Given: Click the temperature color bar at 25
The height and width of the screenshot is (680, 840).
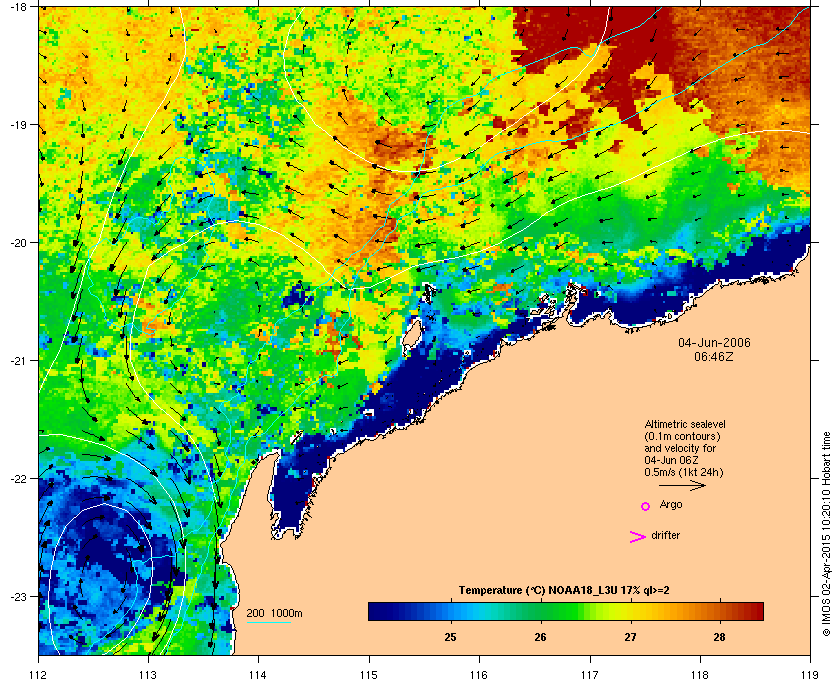Looking at the screenshot, I should pos(451,611).
